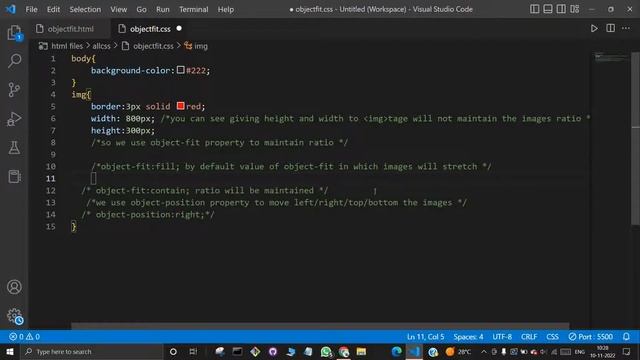
Task: Open Microsoft Edge from the taskbar
Action: pos(396,351)
